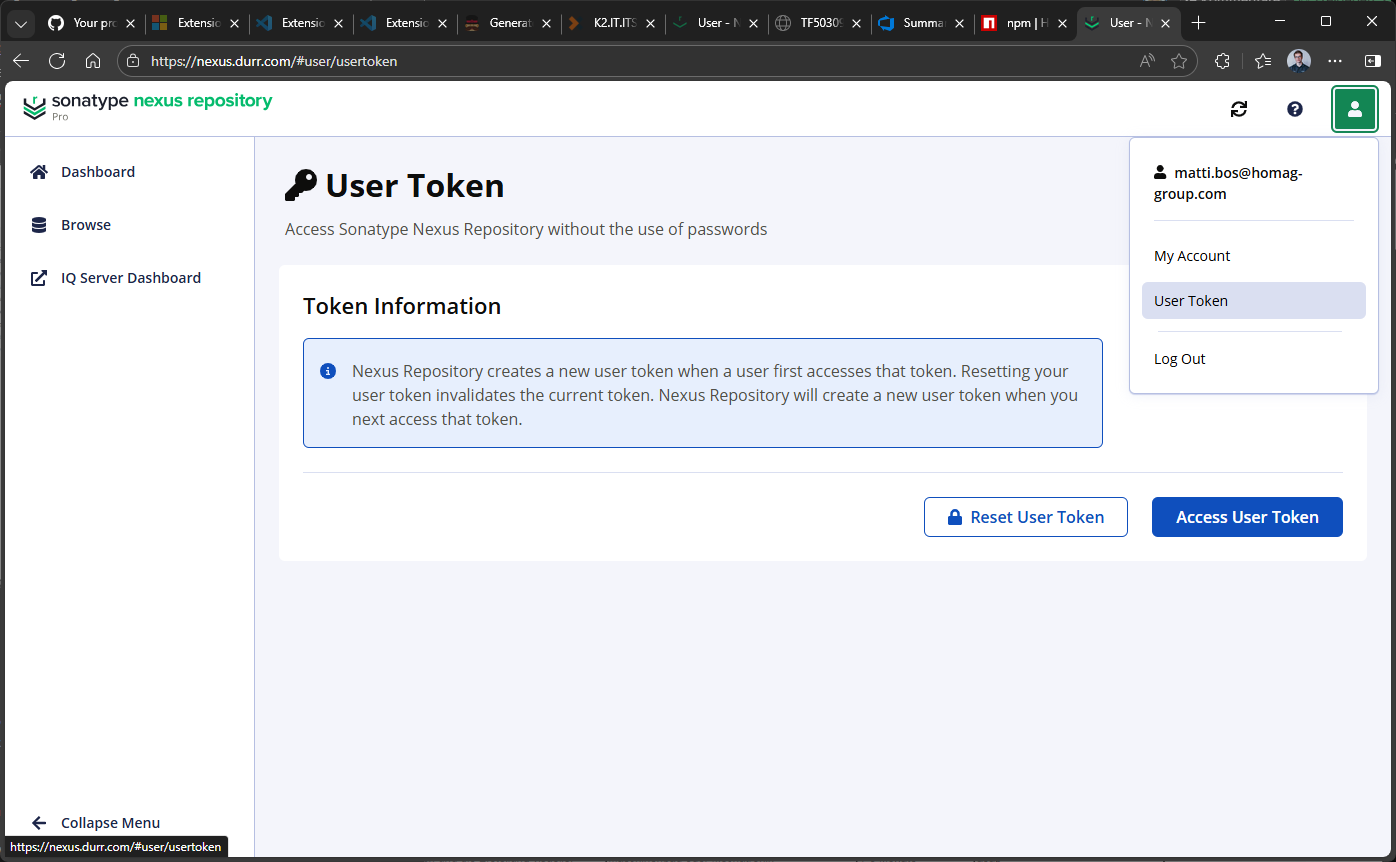Open browser settings and more menu
Screen dimensions: 1396x862
[1335, 61]
